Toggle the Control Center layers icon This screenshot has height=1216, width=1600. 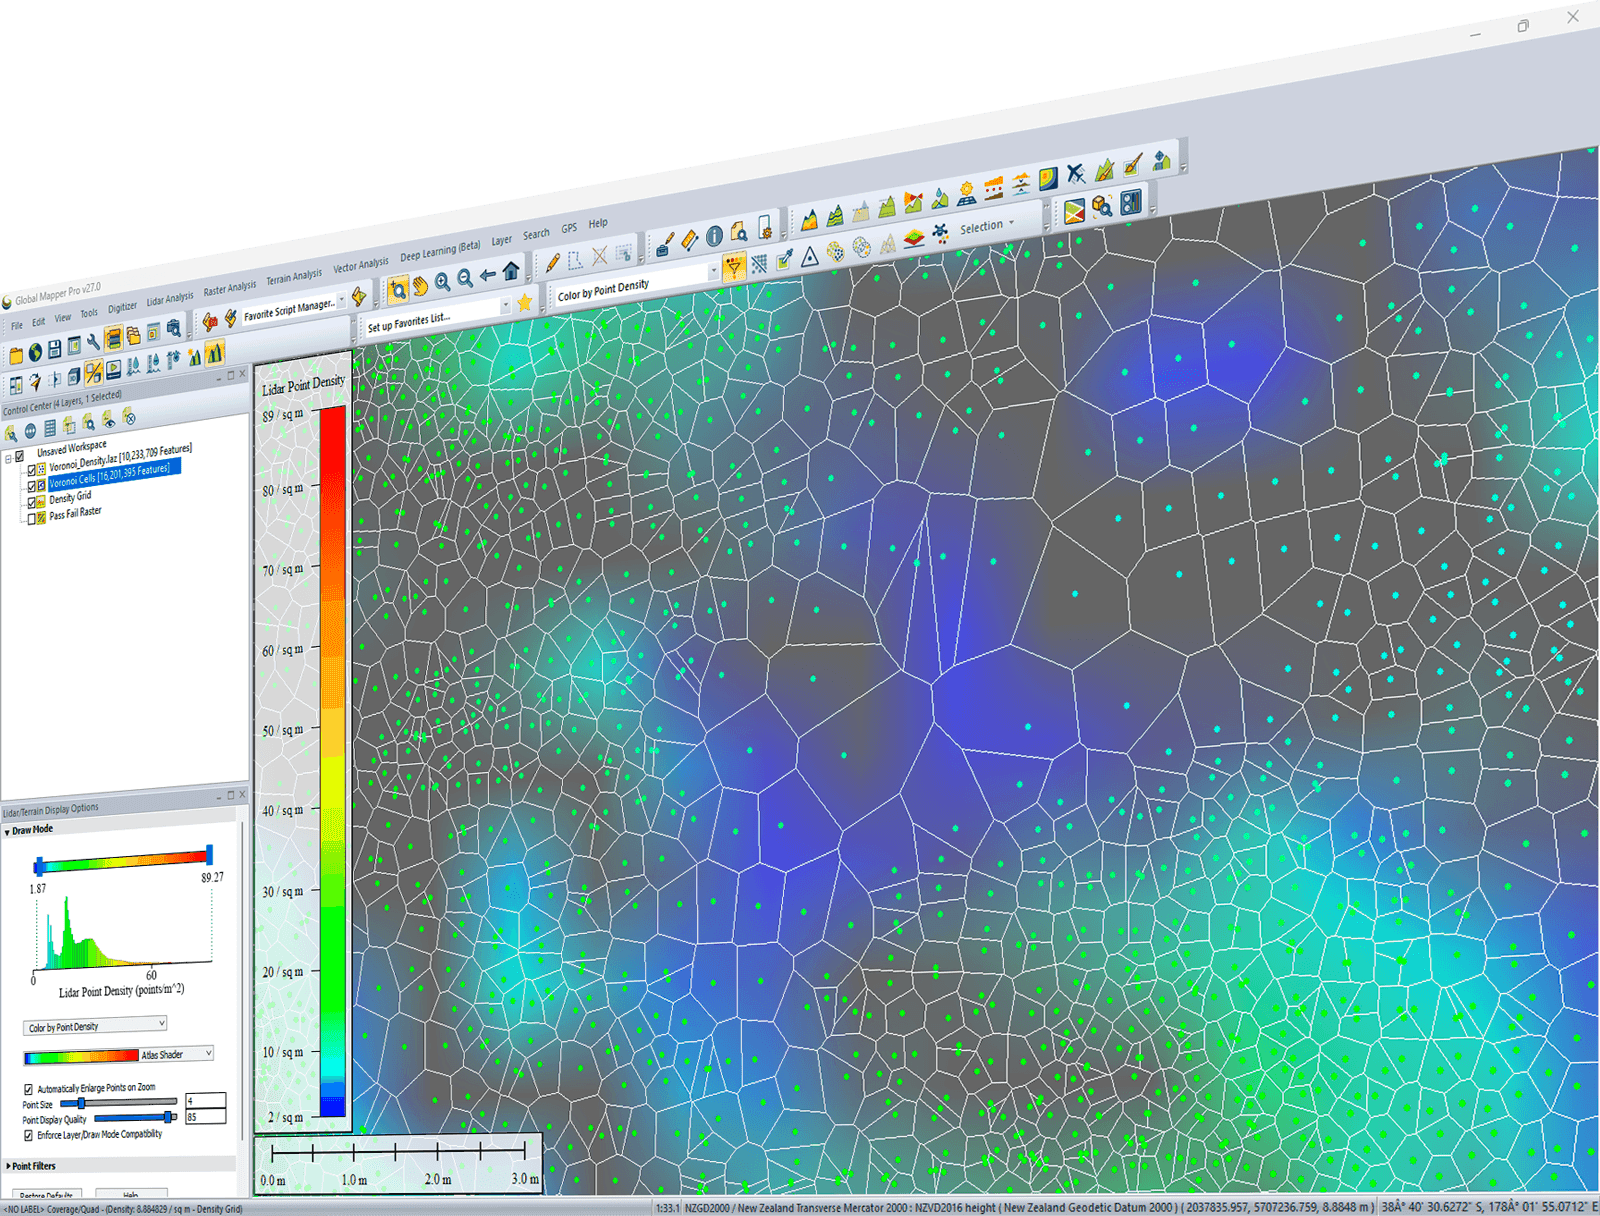(114, 338)
